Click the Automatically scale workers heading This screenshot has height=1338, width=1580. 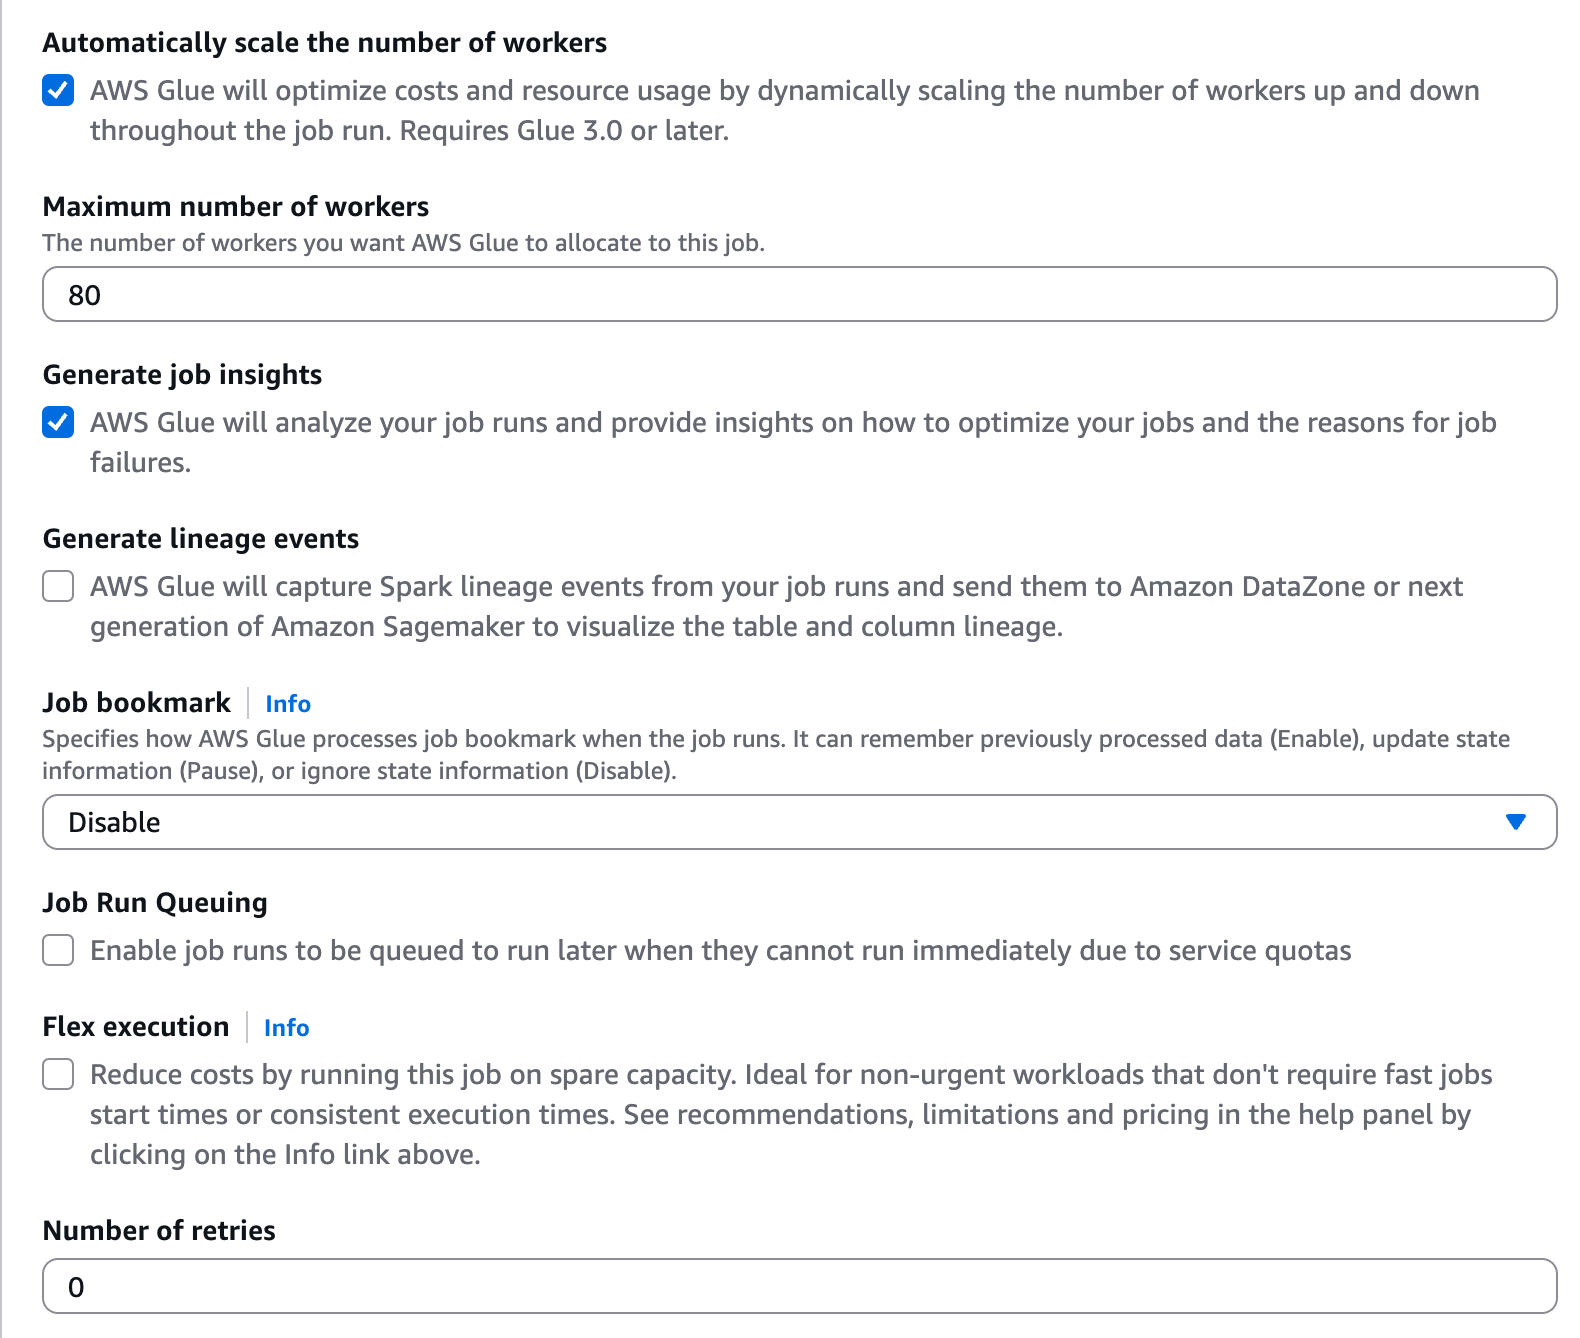[324, 42]
